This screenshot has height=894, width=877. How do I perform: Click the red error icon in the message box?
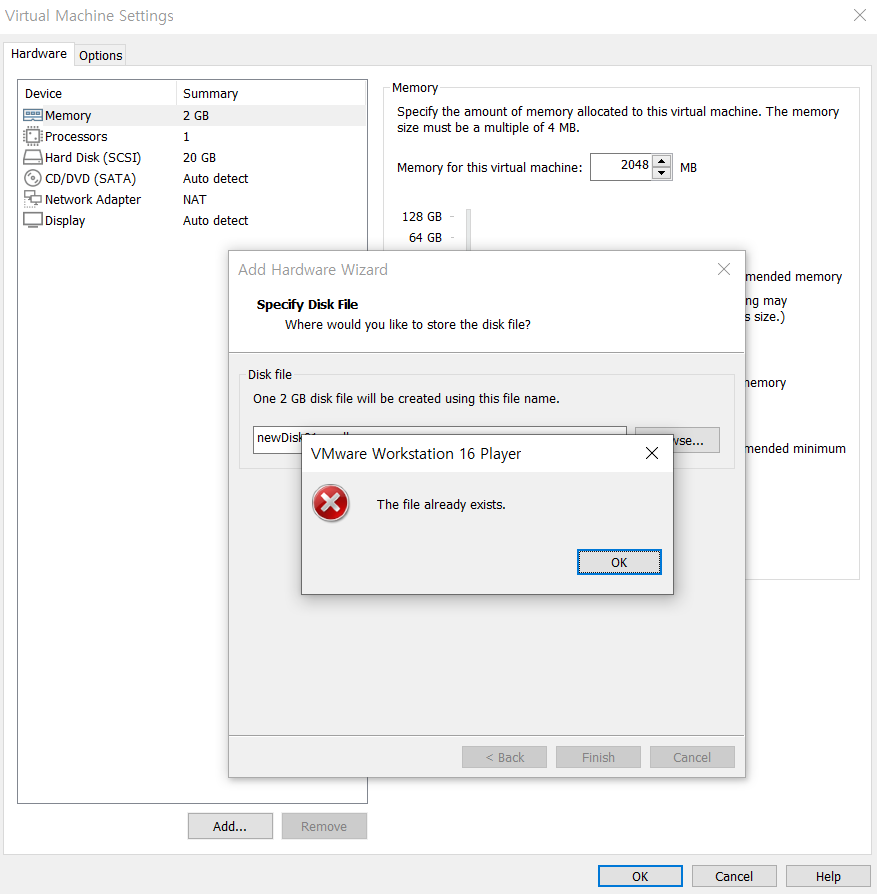click(330, 503)
